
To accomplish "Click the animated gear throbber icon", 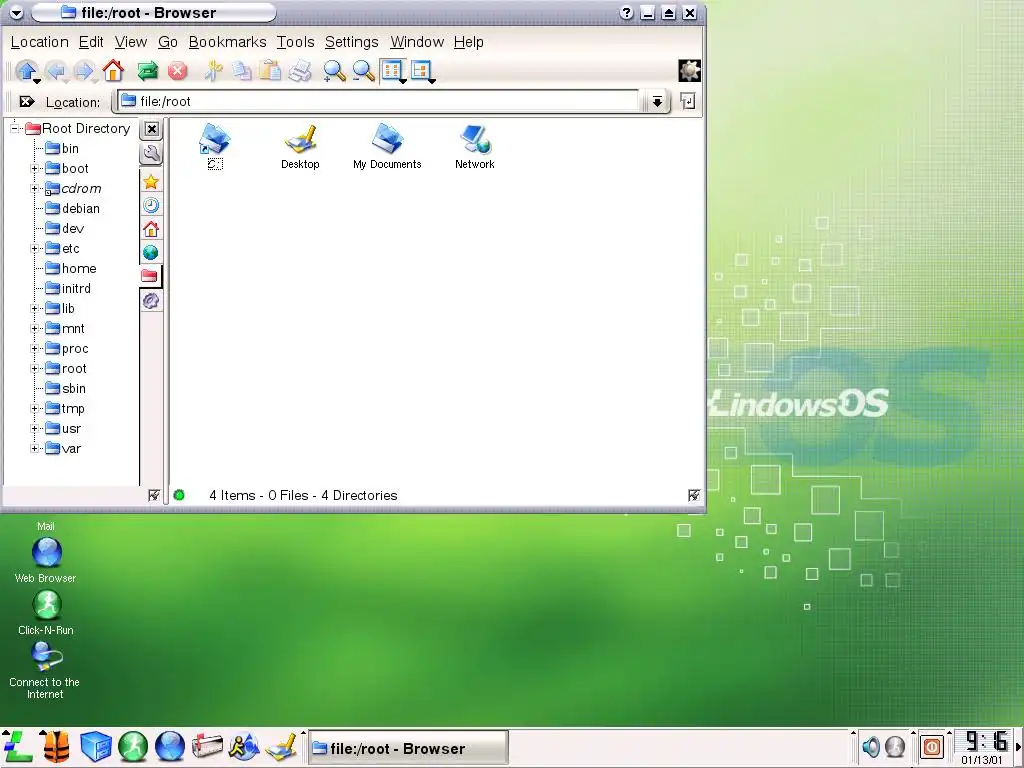I will pos(689,71).
